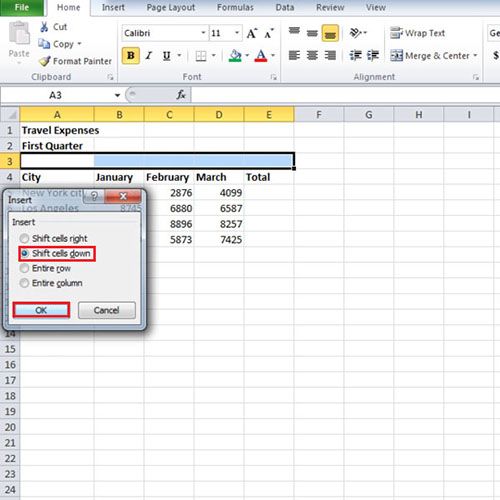Switch to the Review tab
The image size is (500, 500).
coord(330,7)
